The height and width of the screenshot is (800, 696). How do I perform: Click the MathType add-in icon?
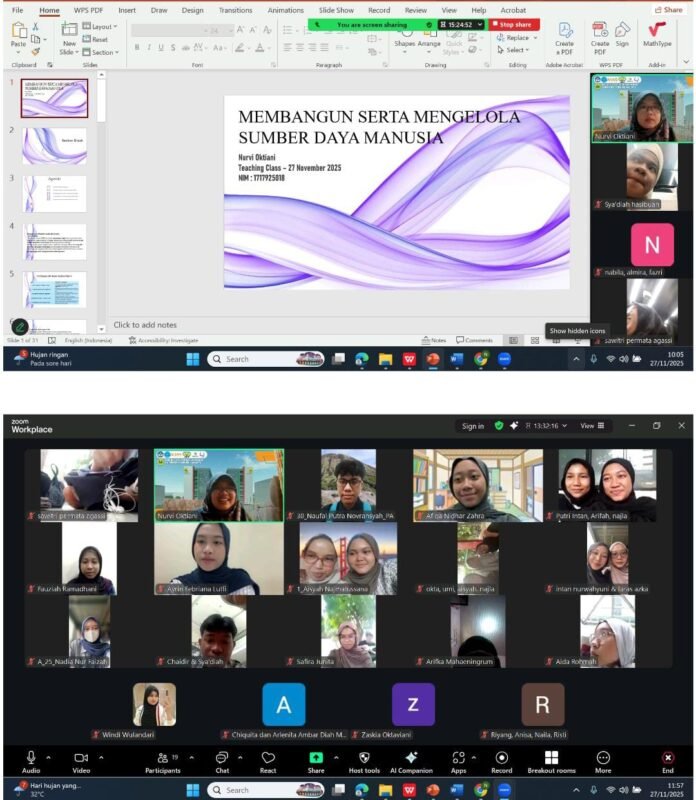(657, 30)
